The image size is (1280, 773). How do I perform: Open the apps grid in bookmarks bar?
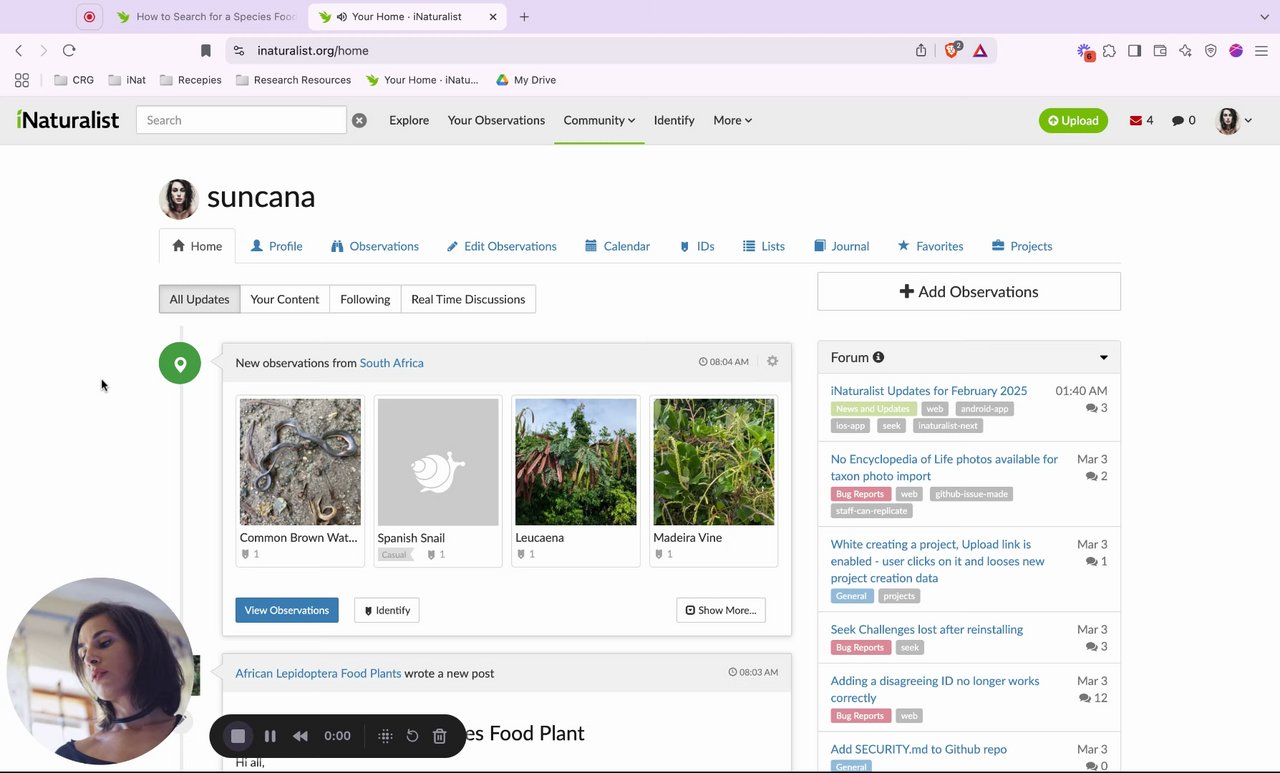tap(22, 80)
